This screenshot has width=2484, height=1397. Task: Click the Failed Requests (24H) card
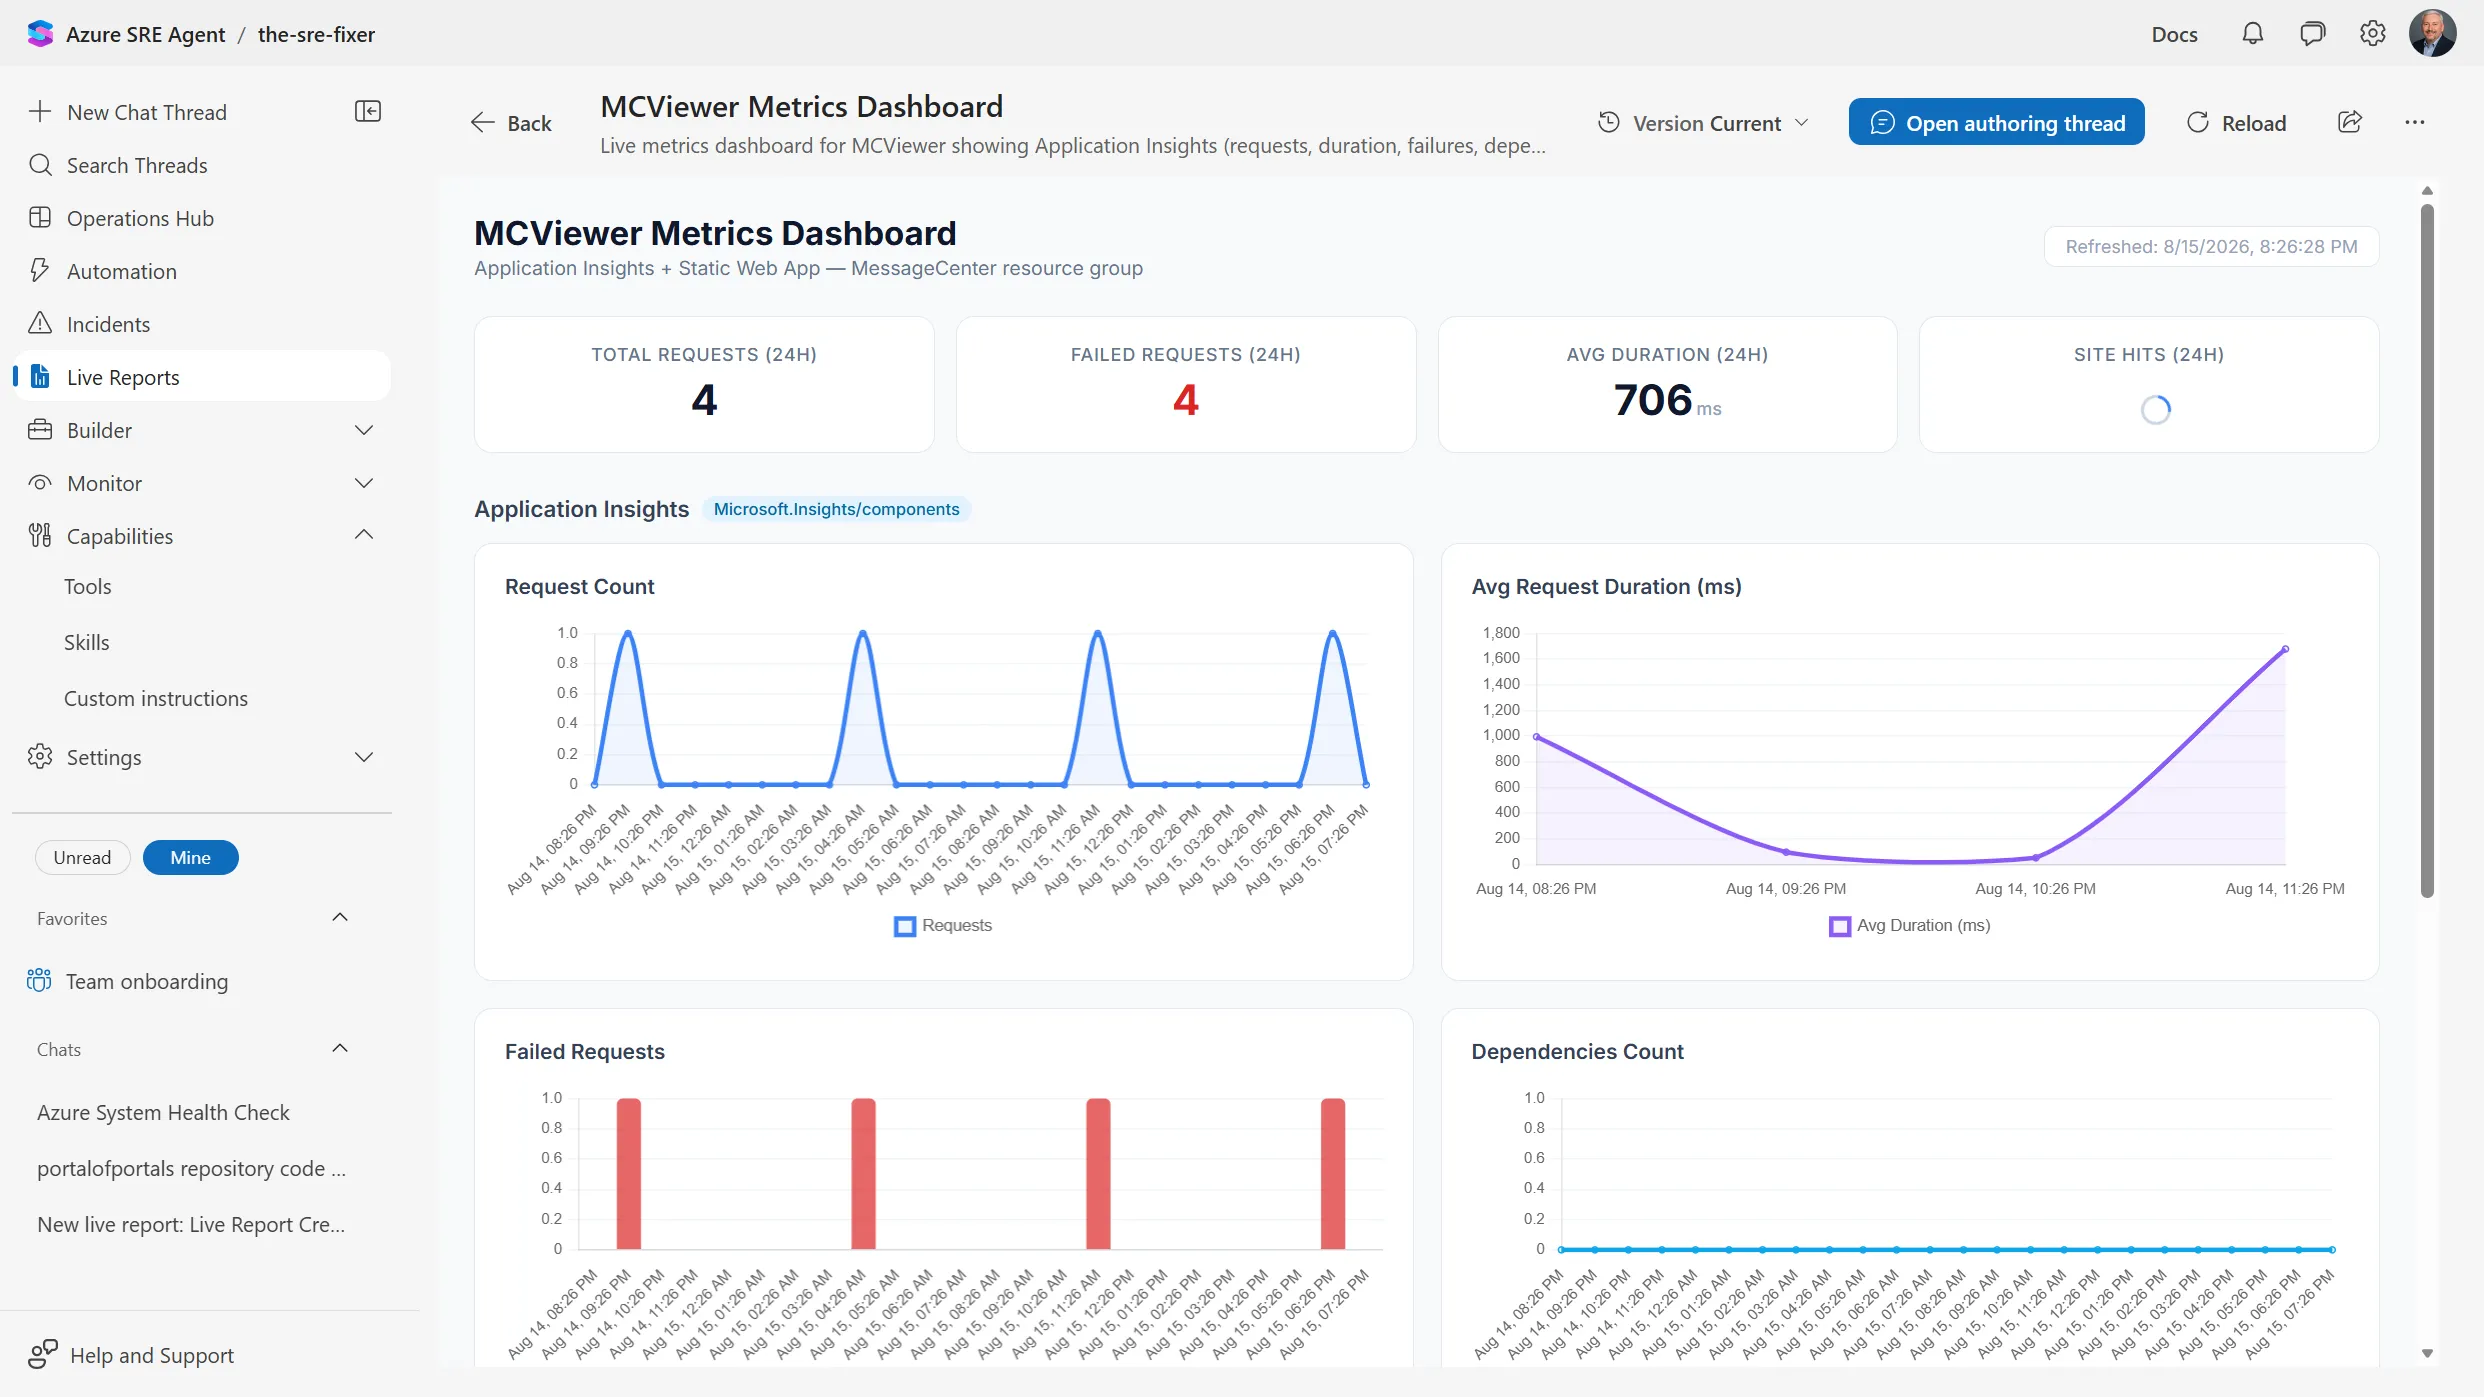[x=1186, y=385]
